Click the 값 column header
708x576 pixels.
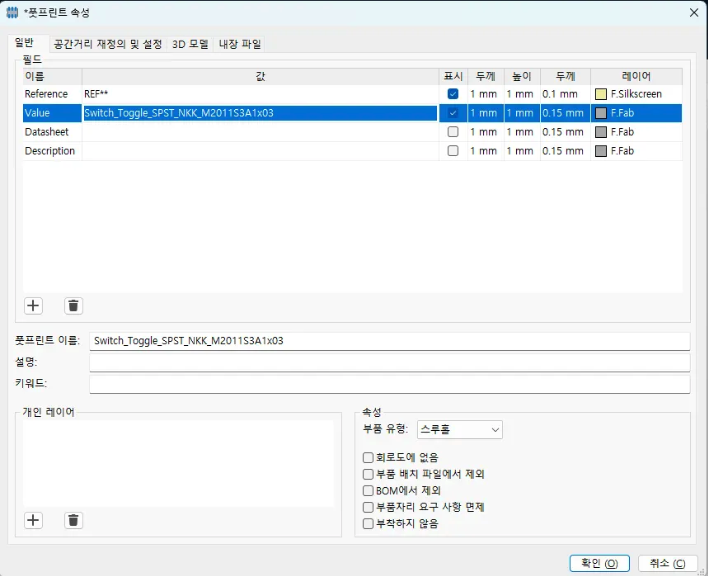pyautogui.click(x=260, y=76)
